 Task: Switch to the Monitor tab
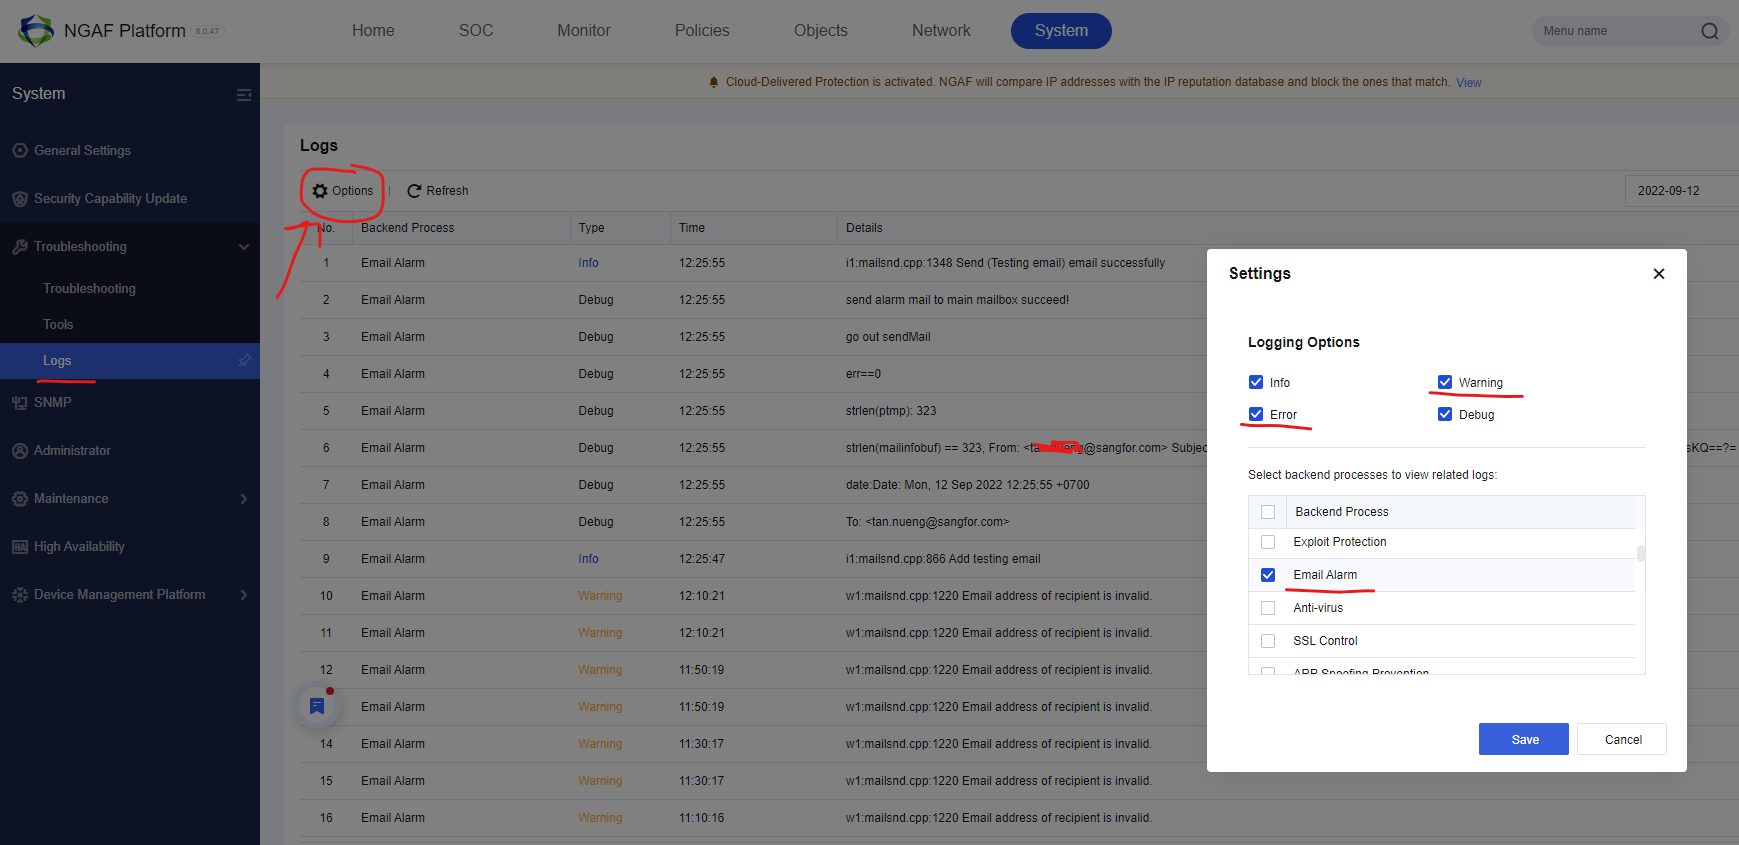pyautogui.click(x=584, y=31)
